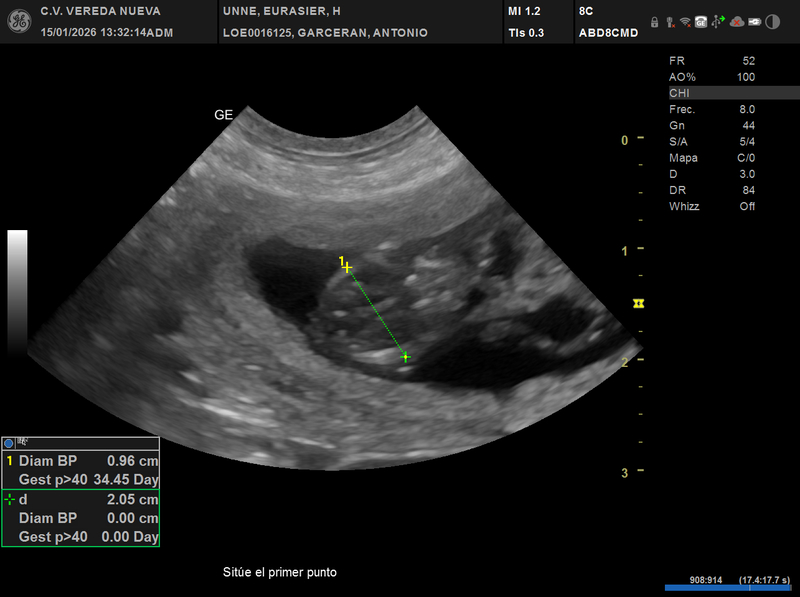Click the disconnected network cable icon
The image size is (800, 597).
click(670, 22)
